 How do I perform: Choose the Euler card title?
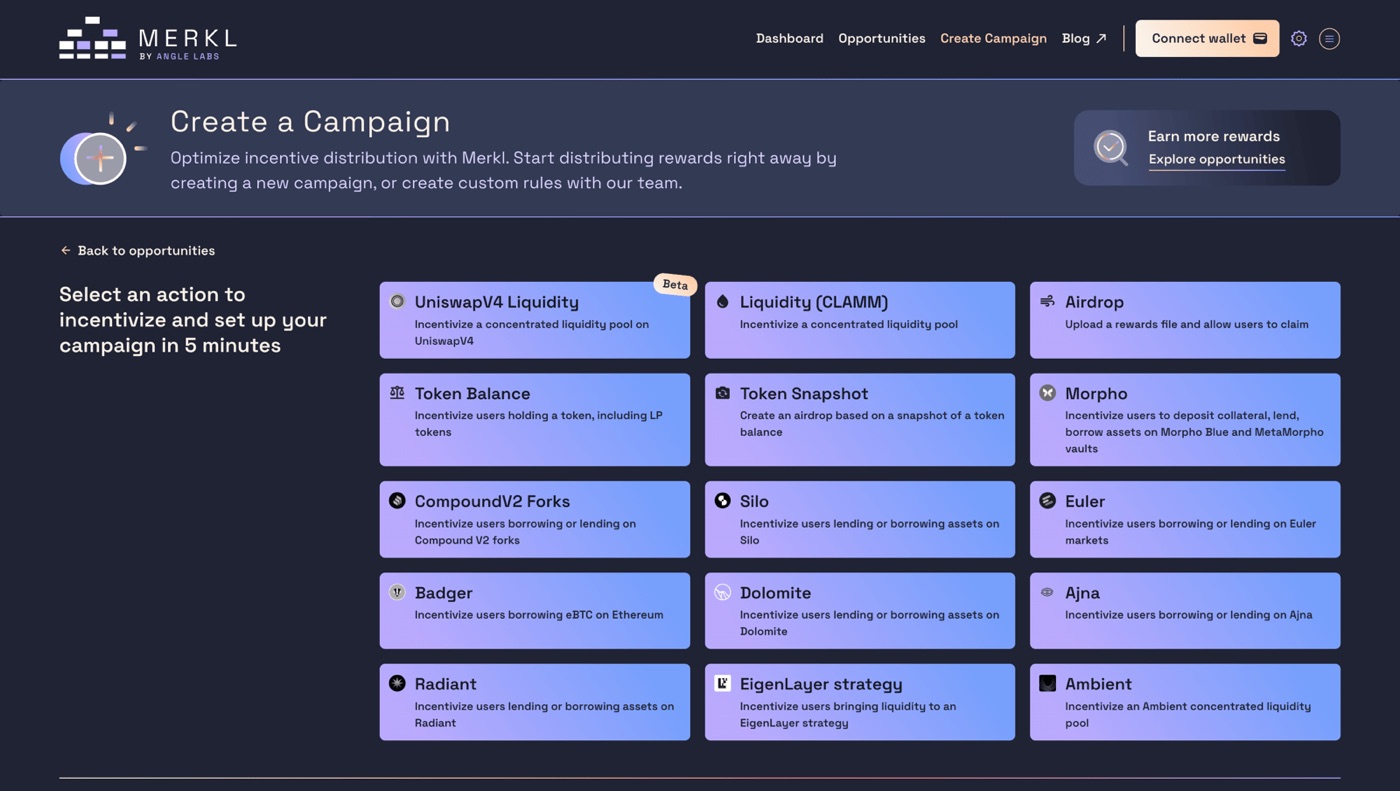click(1085, 501)
